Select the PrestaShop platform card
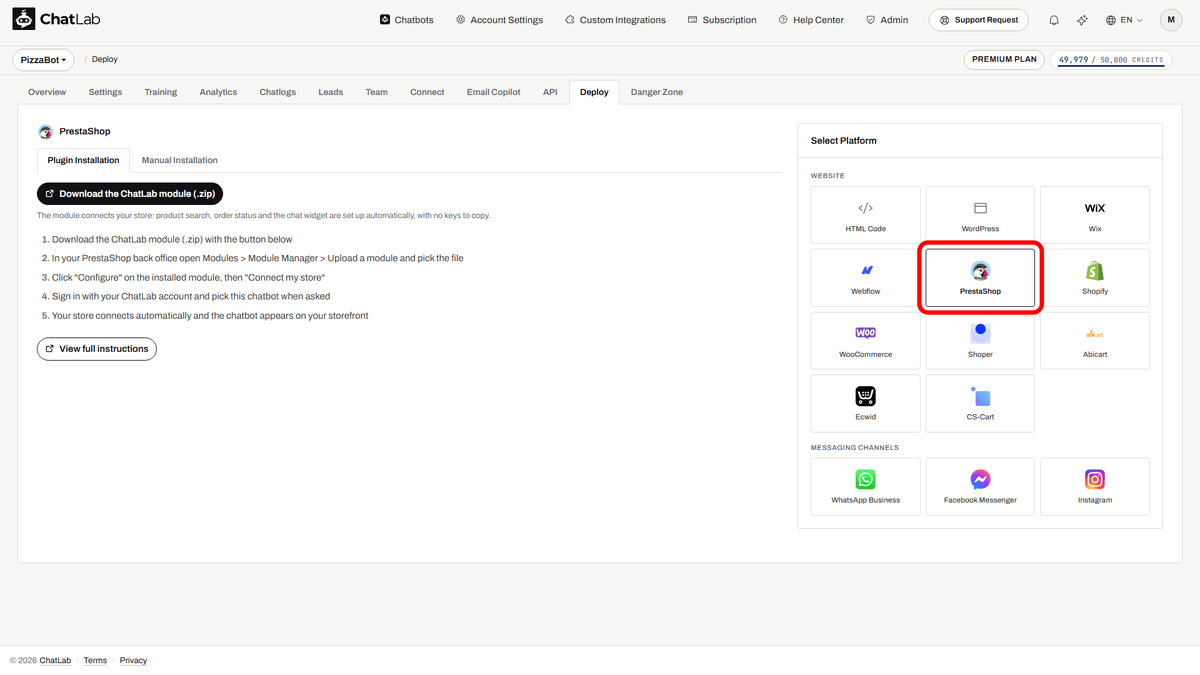Screen dimensions: 1200x675 pos(980,278)
